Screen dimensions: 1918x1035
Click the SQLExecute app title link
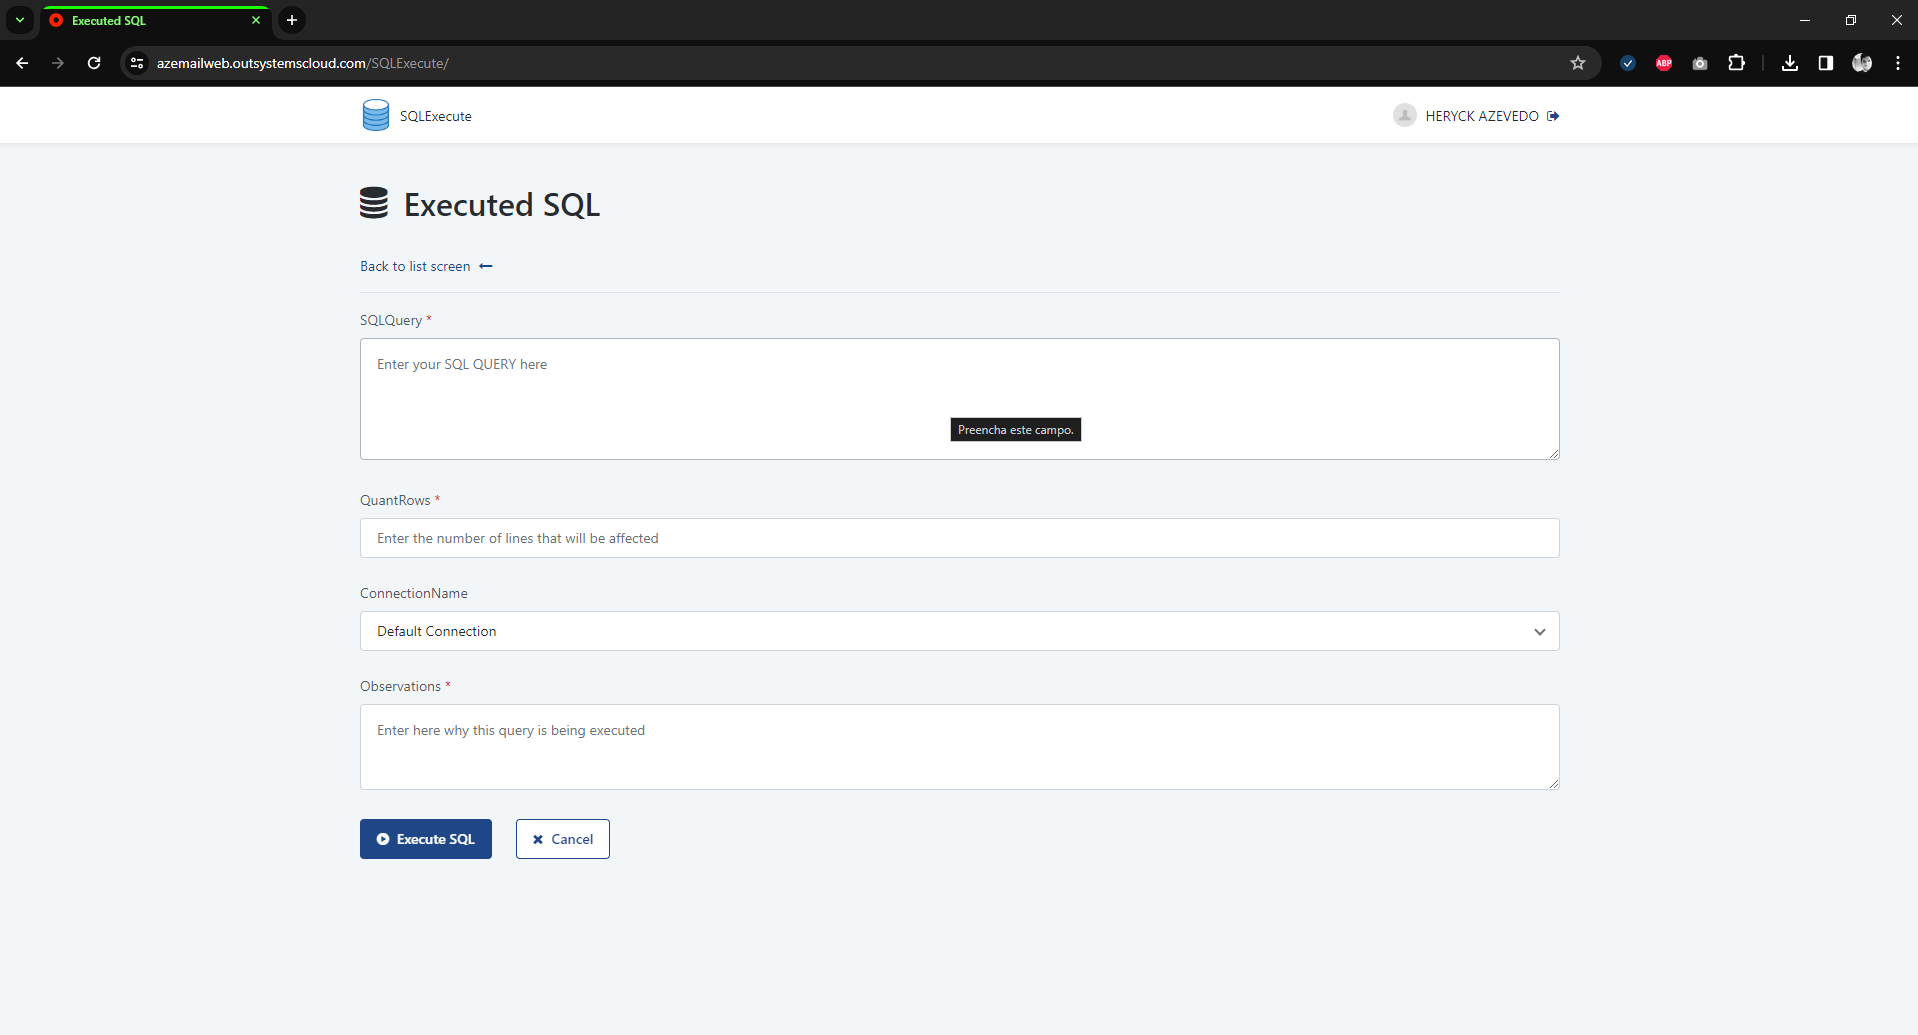click(436, 116)
